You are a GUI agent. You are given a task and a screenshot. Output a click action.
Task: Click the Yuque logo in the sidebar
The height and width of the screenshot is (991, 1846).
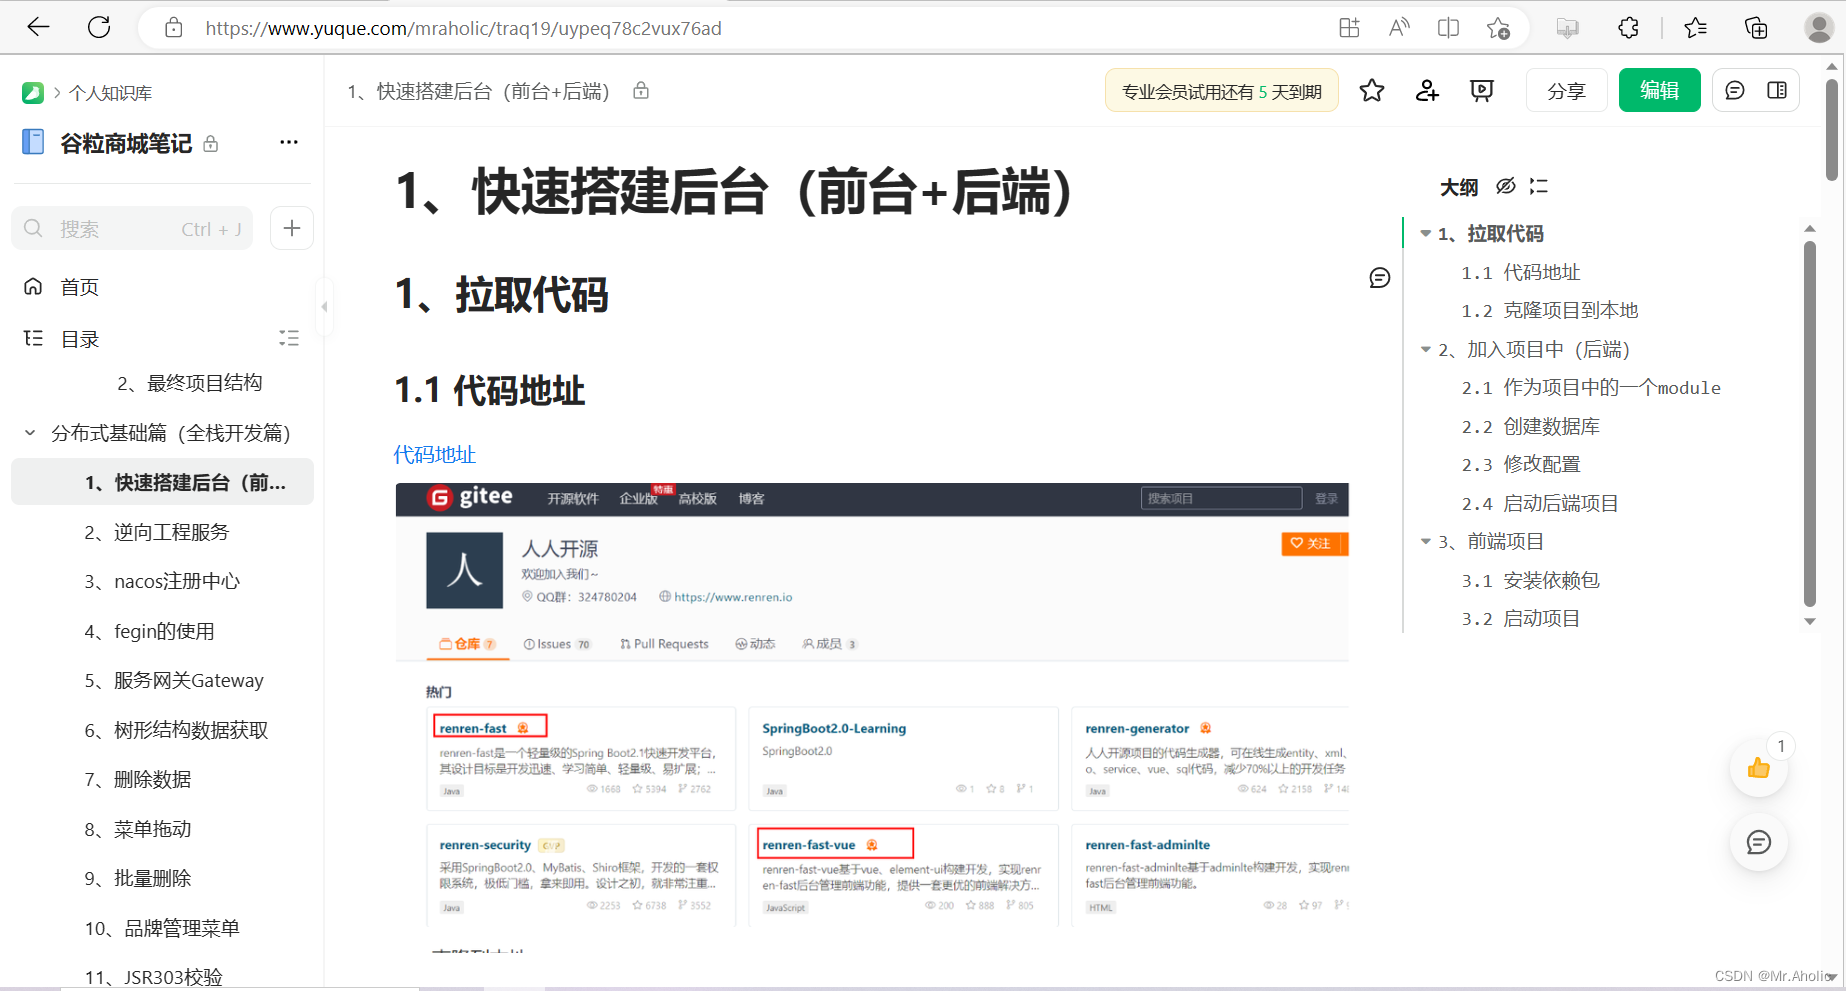(33, 92)
